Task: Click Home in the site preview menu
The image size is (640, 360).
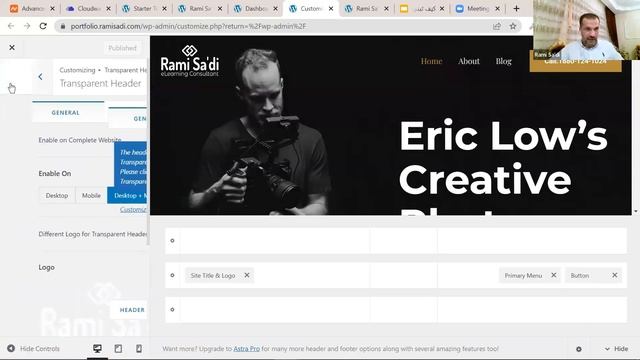Action: click(x=431, y=61)
